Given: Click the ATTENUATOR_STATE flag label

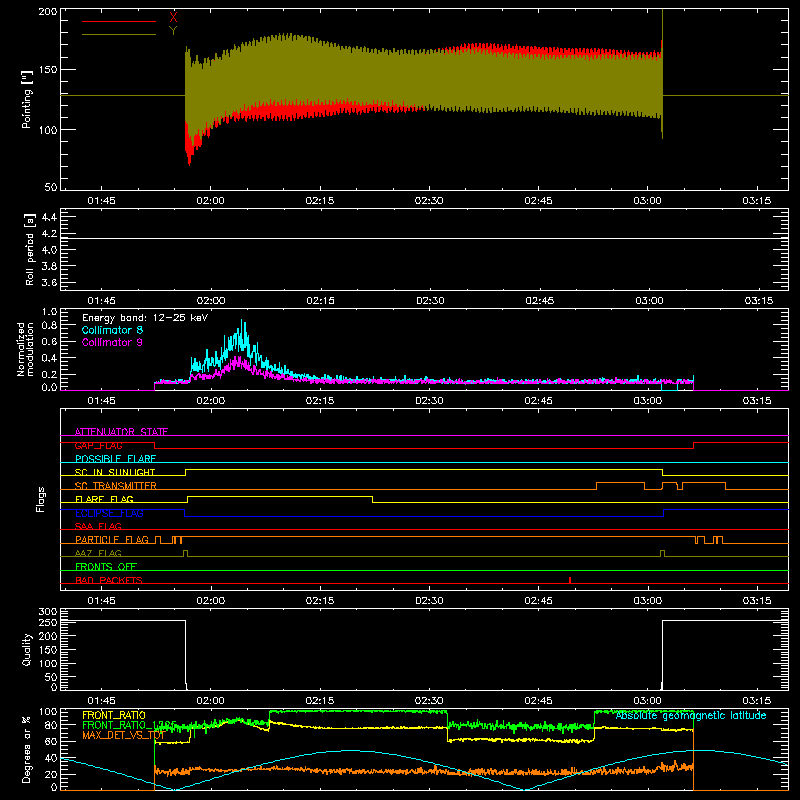Looking at the screenshot, I should [x=121, y=432].
